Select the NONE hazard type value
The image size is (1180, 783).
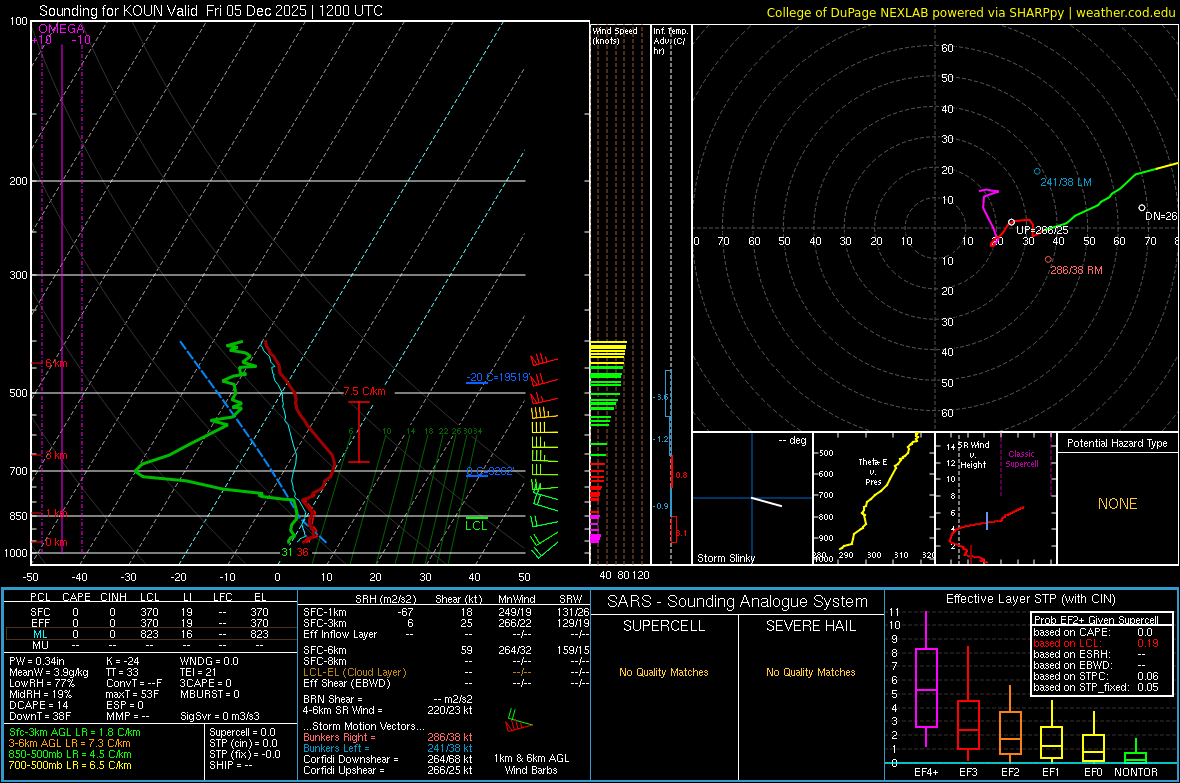(1117, 504)
